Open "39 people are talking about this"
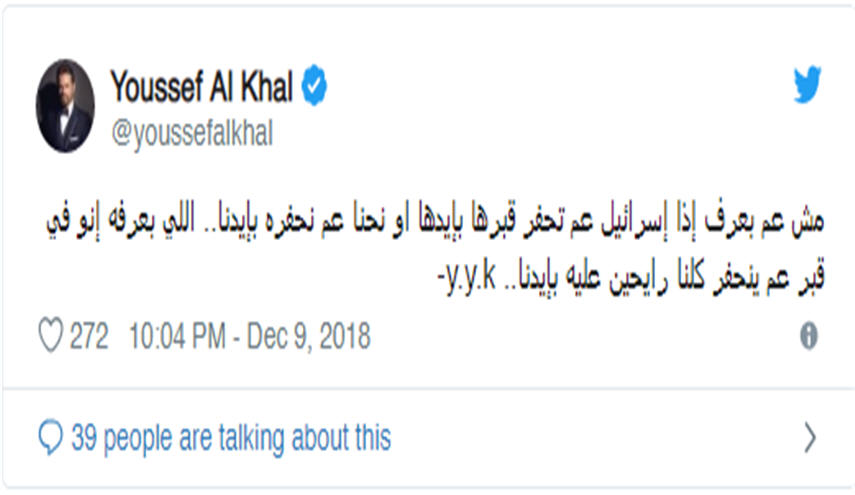This screenshot has height=495, width=855. [x=230, y=437]
